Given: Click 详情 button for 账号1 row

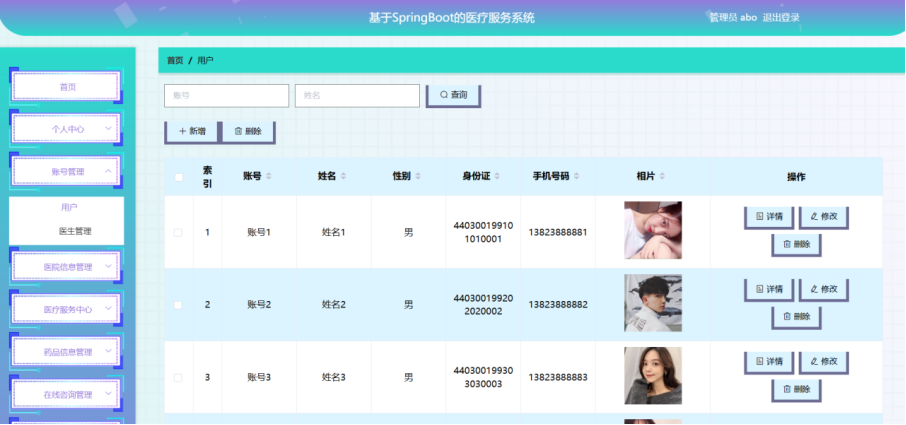Looking at the screenshot, I should click(x=769, y=217).
